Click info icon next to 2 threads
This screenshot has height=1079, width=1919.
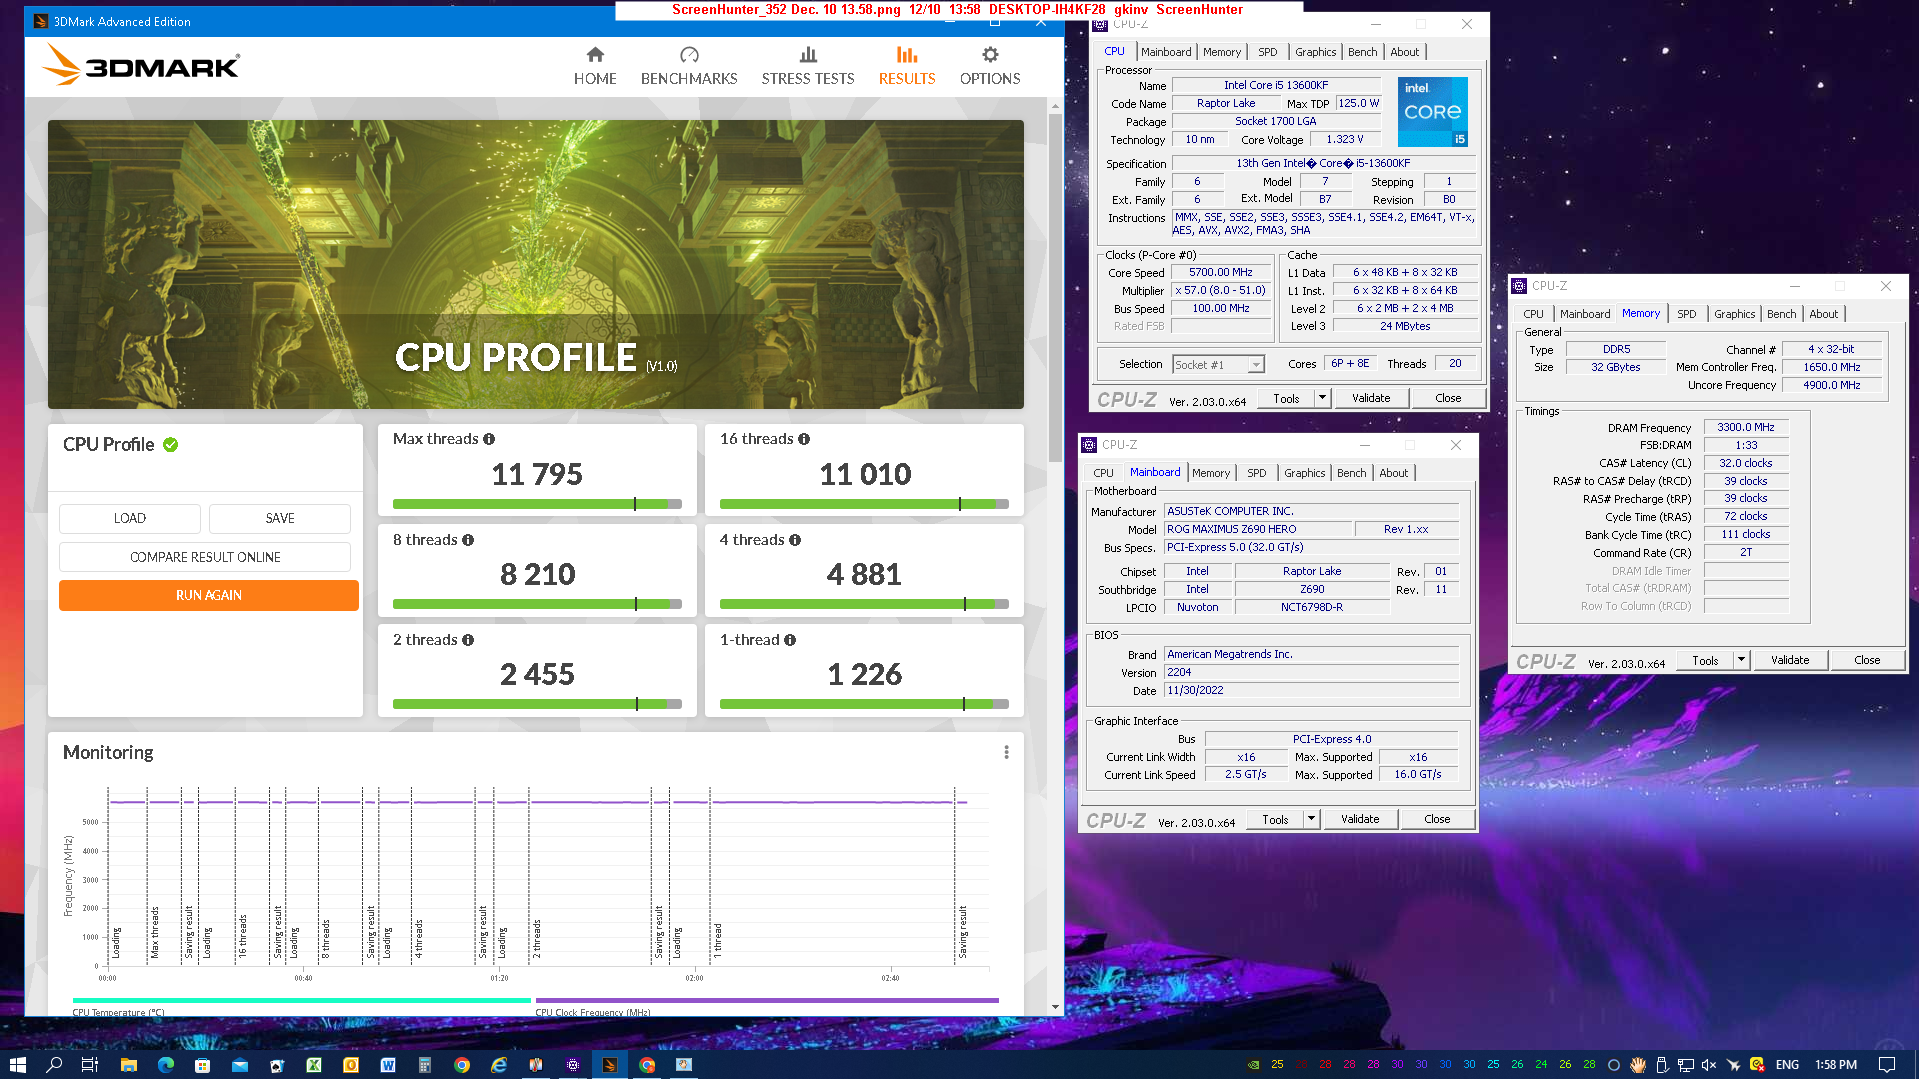tap(468, 640)
